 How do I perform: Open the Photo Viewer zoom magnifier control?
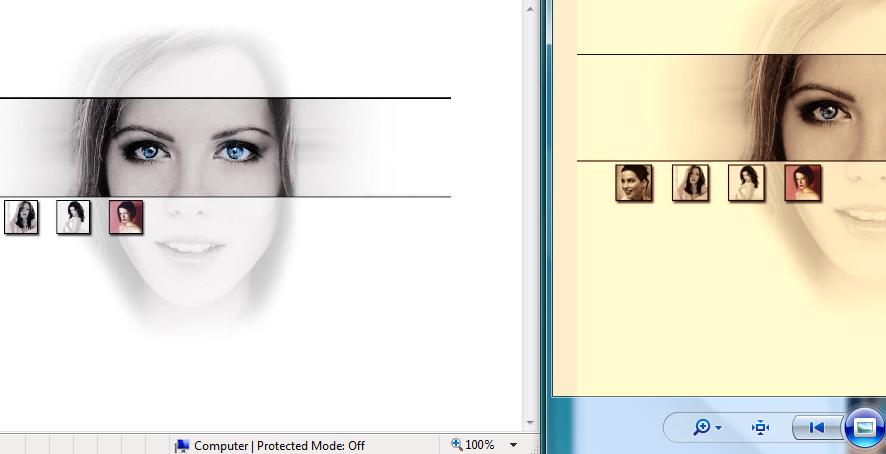click(x=707, y=427)
